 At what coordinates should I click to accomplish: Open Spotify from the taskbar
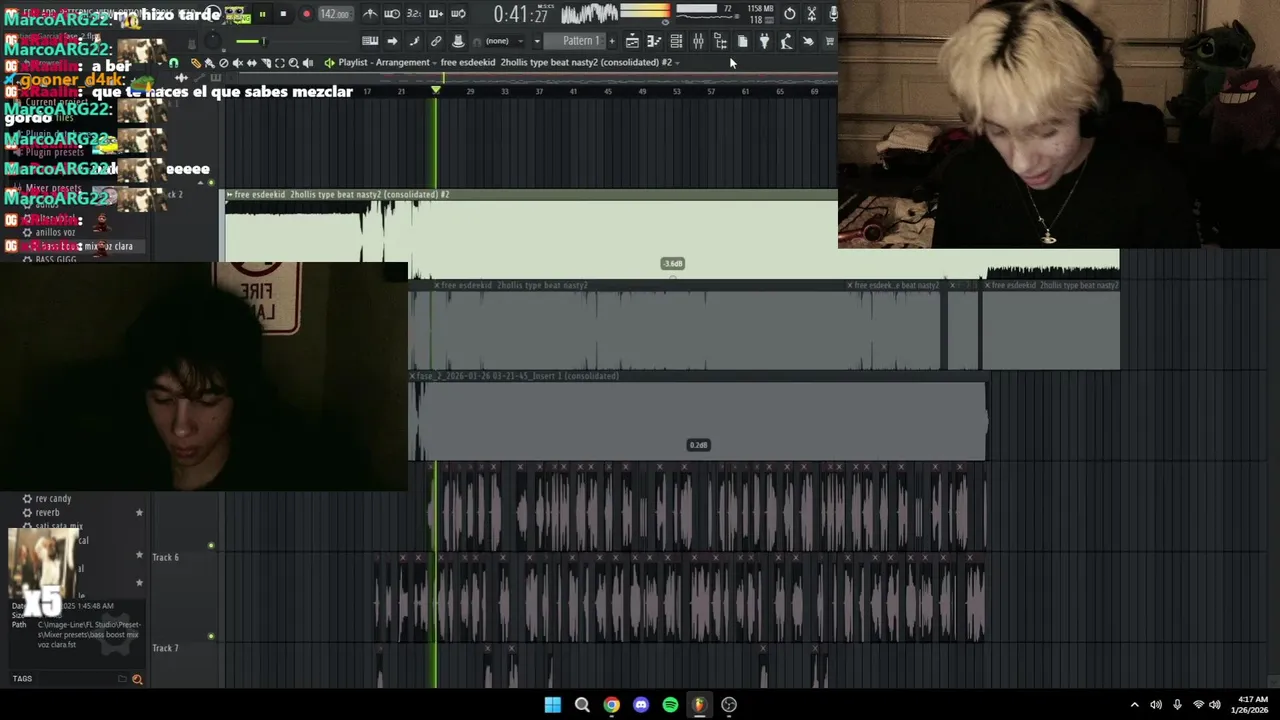[670, 705]
